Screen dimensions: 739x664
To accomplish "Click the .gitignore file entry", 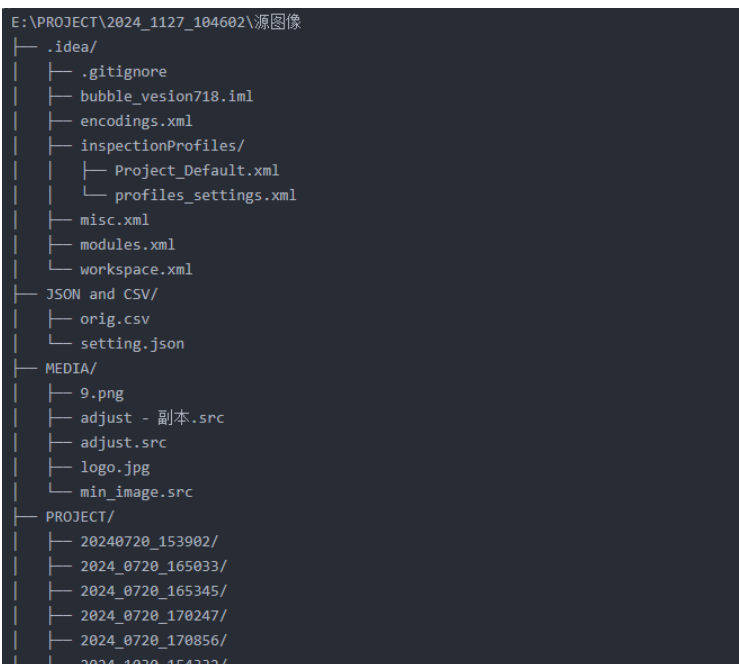I will pos(123,72).
